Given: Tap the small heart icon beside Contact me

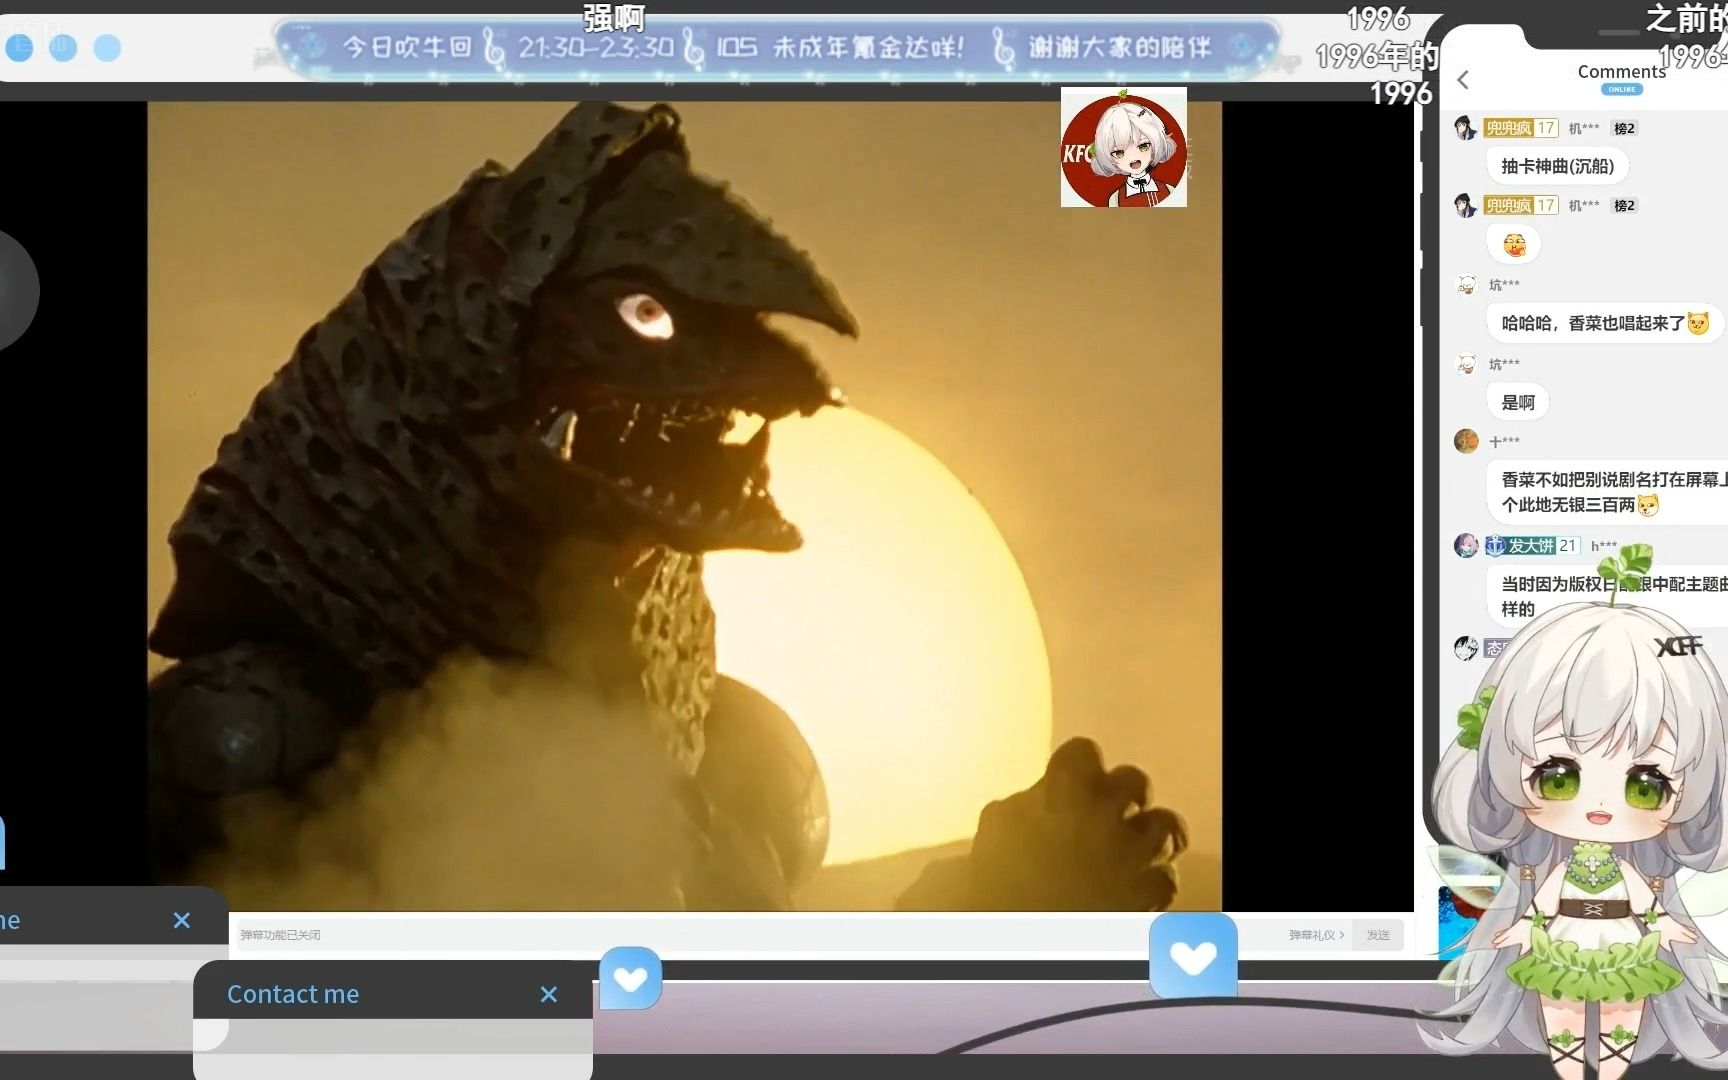Looking at the screenshot, I should tap(631, 978).
